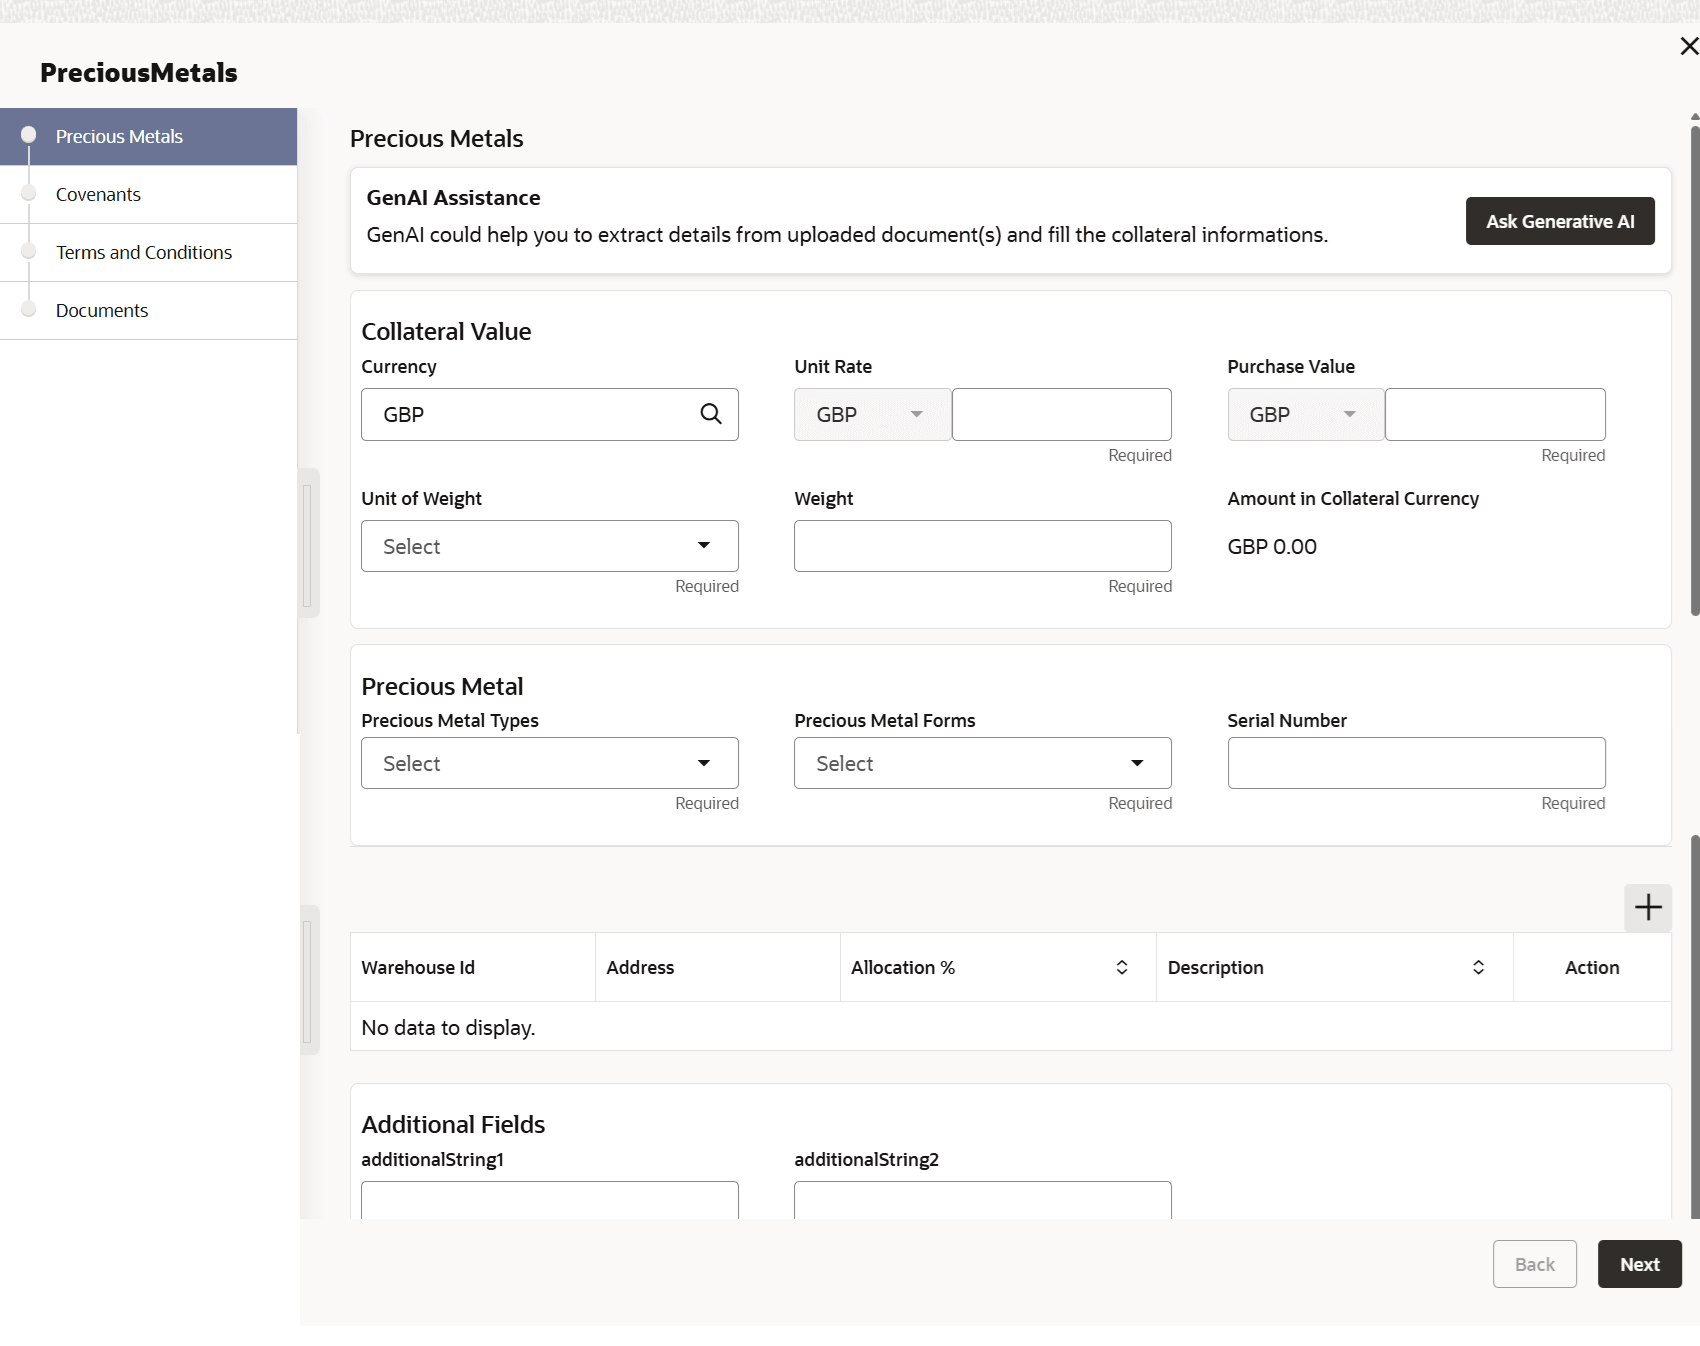The width and height of the screenshot is (1700, 1346).
Task: Open the Purchase Value currency dropdown
Action: [1305, 414]
